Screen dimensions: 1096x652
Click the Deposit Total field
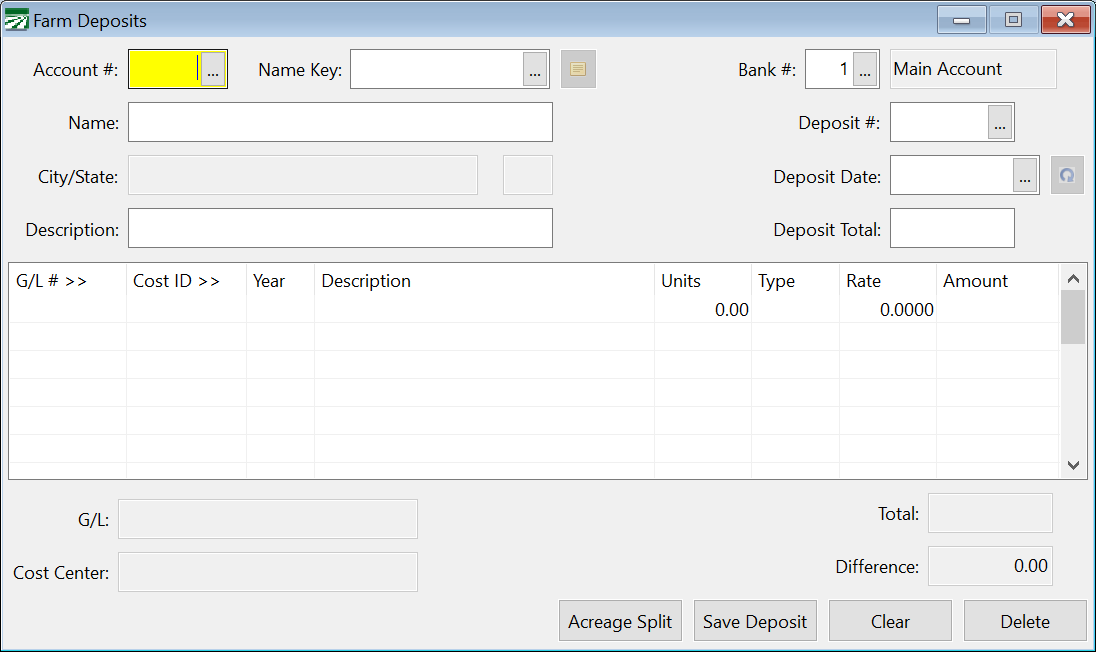[952, 227]
